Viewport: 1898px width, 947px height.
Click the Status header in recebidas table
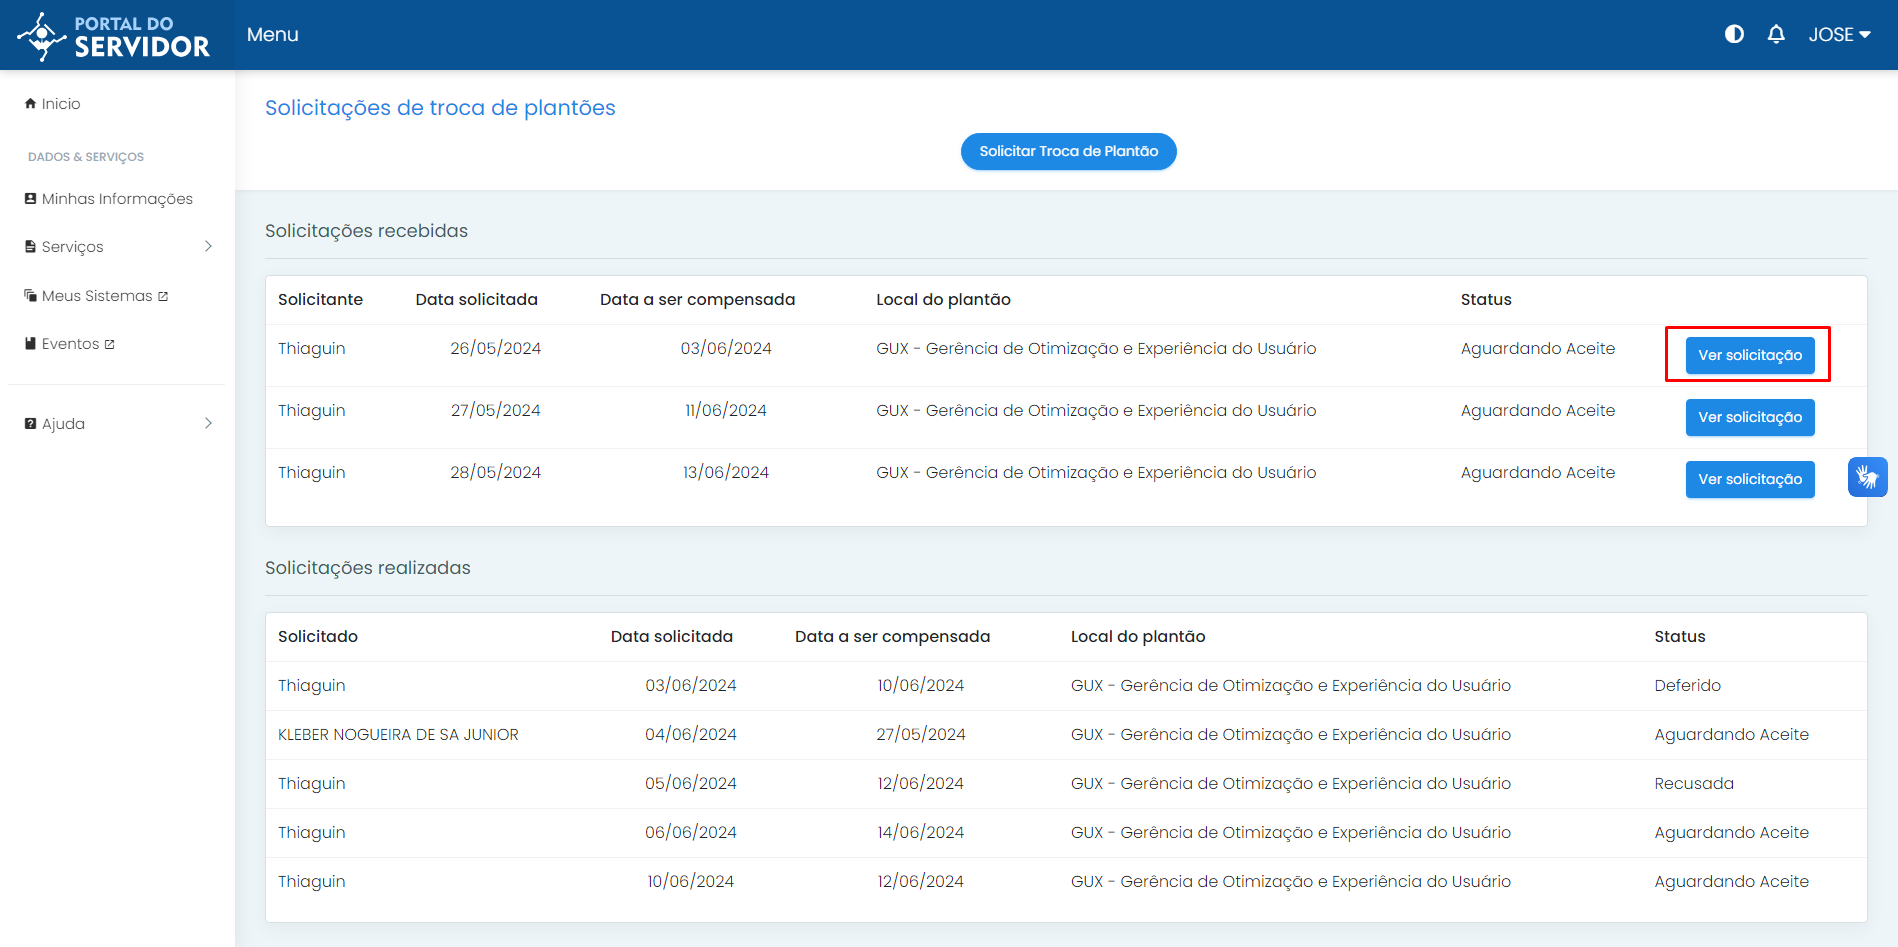tap(1486, 299)
